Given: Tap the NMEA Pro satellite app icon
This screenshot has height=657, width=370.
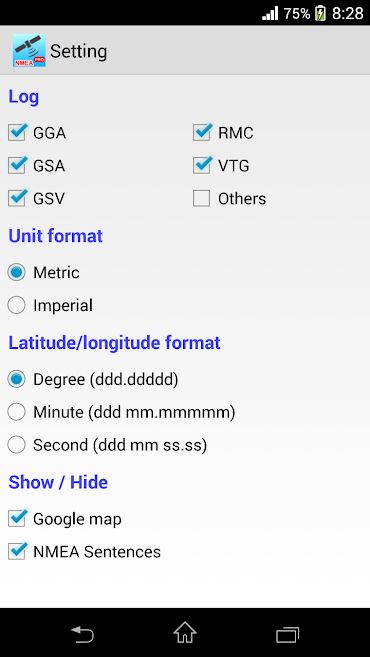Looking at the screenshot, I should 29,51.
